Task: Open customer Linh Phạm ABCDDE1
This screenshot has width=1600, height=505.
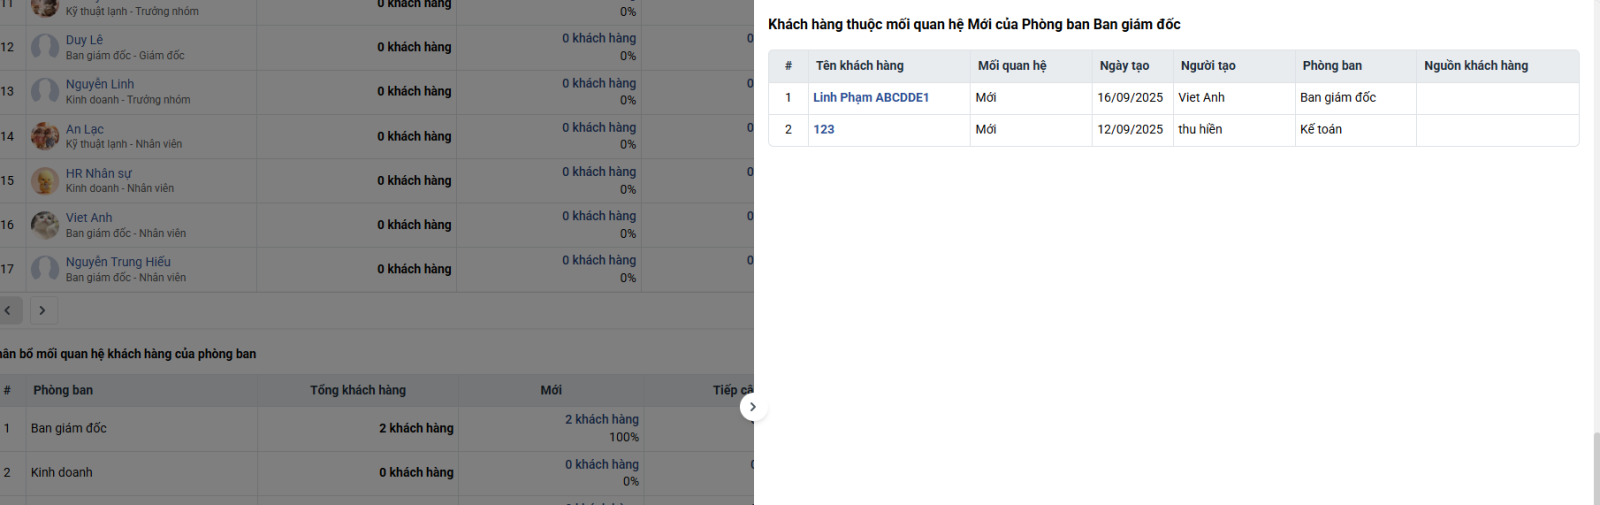Action: tap(871, 97)
